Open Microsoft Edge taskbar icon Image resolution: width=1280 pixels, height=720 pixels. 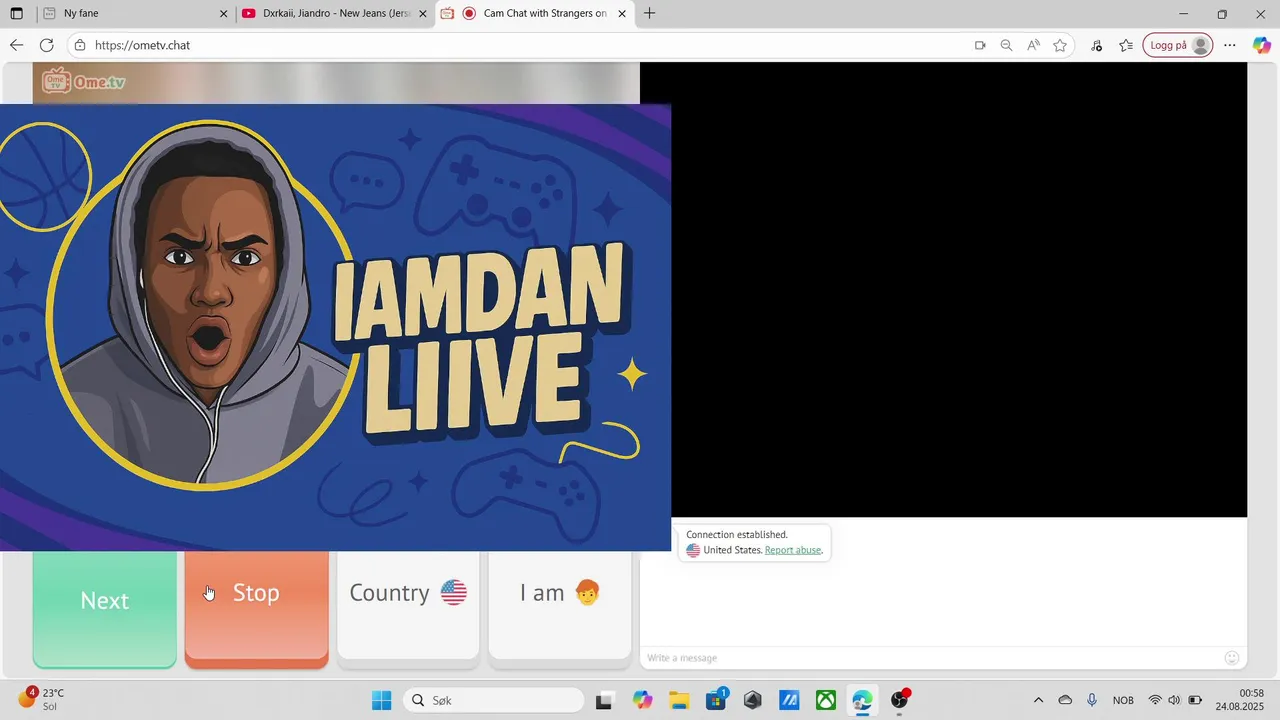pyautogui.click(x=863, y=700)
